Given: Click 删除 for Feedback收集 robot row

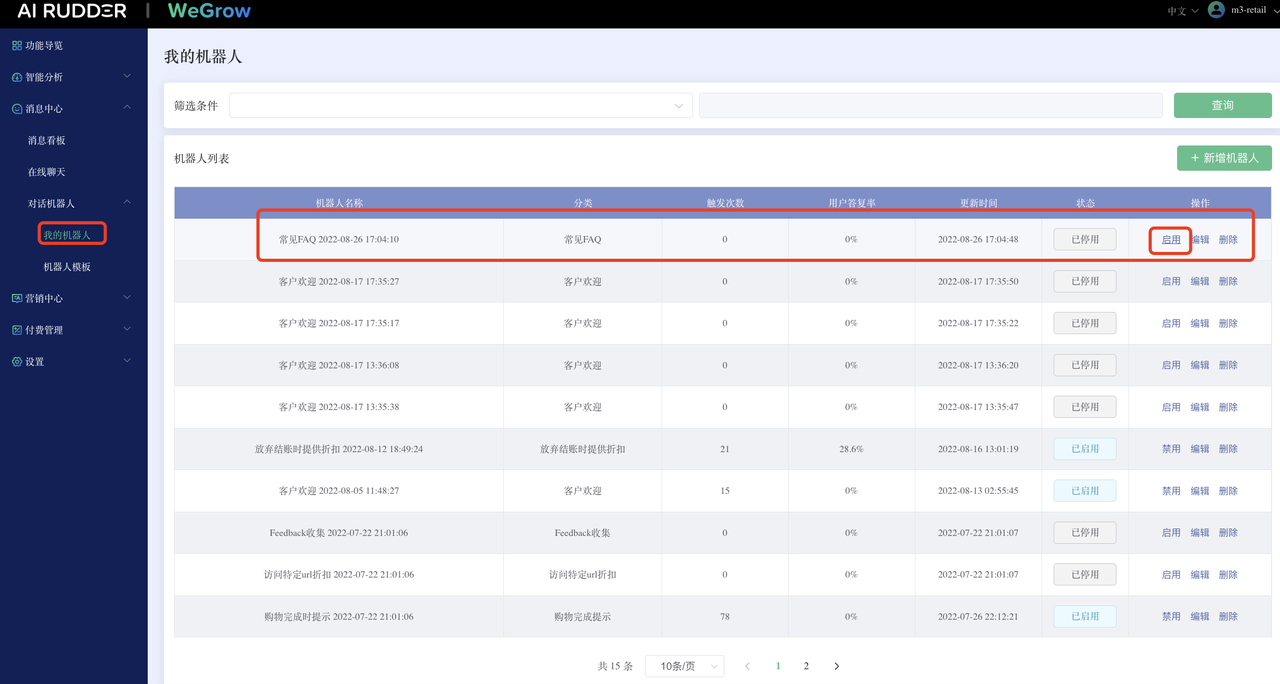Looking at the screenshot, I should pyautogui.click(x=1228, y=533).
